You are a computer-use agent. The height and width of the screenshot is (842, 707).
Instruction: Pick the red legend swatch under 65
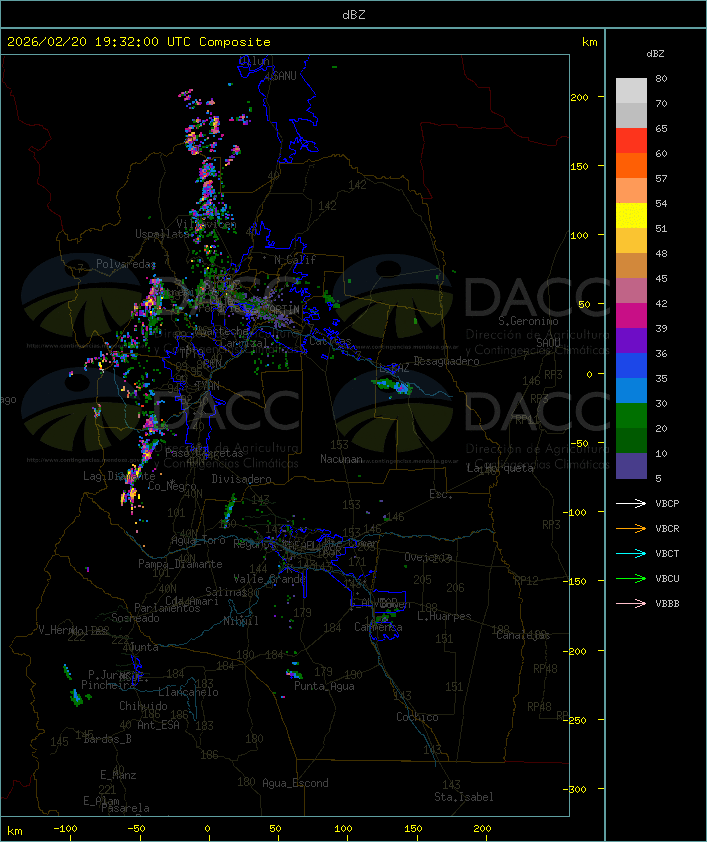point(631,141)
